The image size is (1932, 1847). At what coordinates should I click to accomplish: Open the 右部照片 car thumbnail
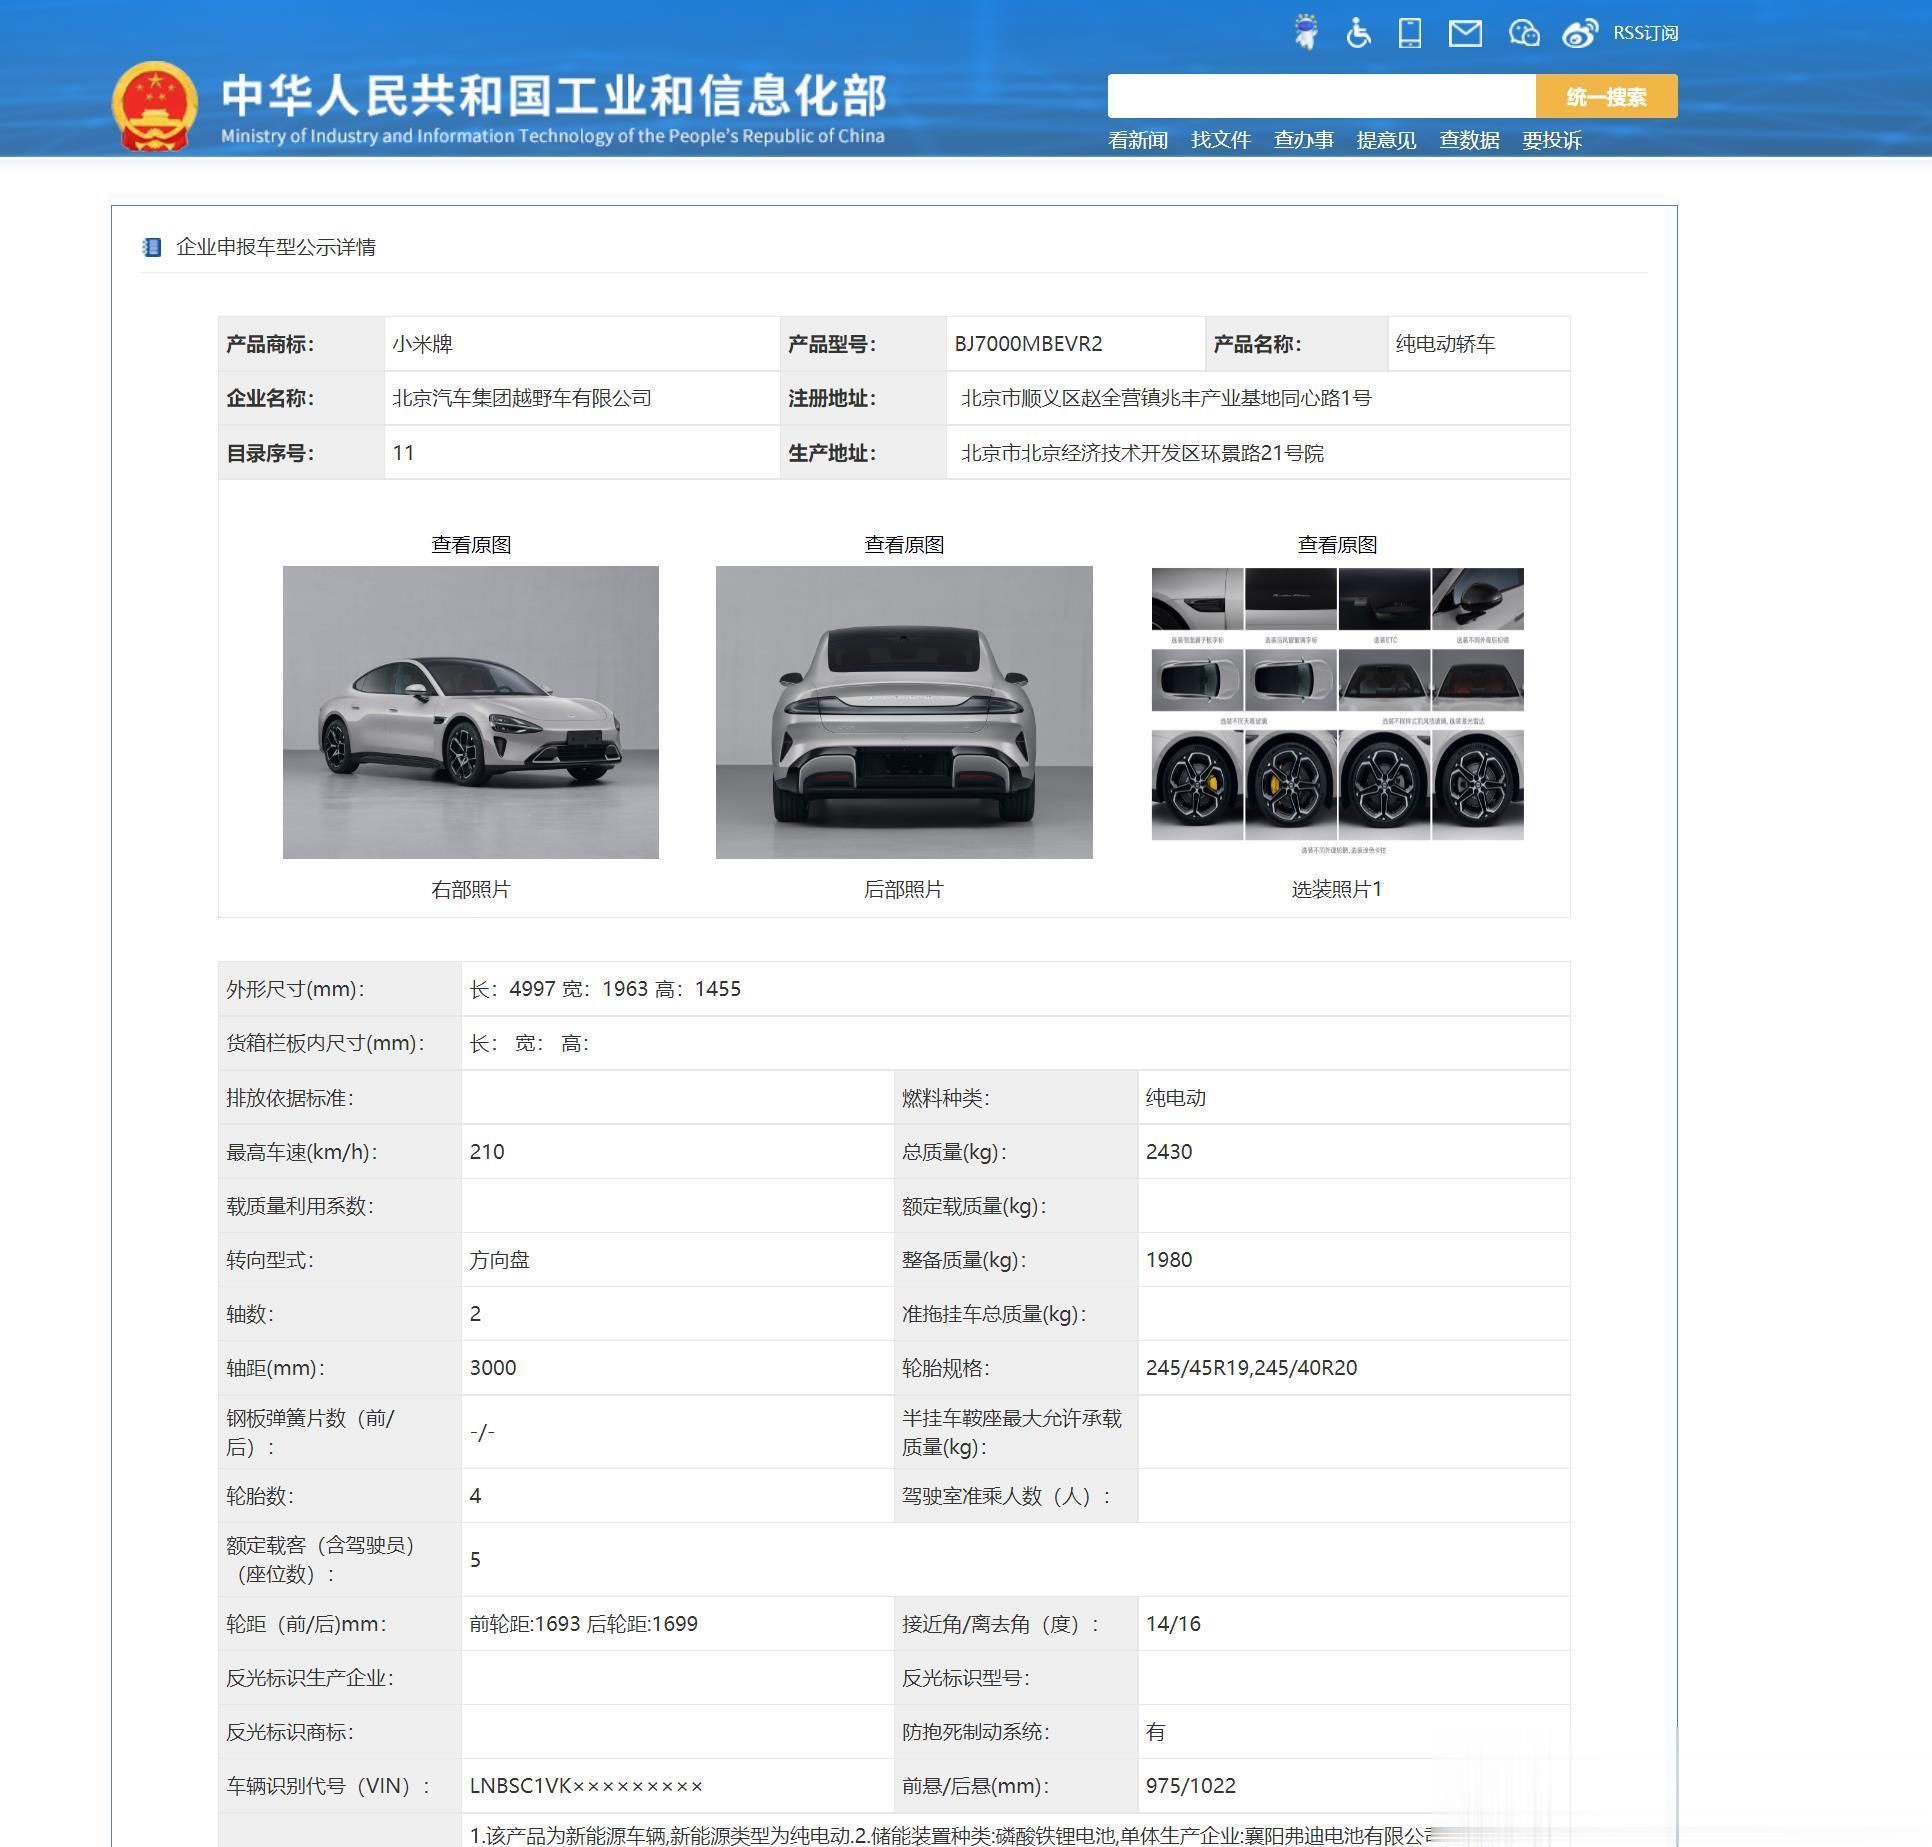(471, 712)
